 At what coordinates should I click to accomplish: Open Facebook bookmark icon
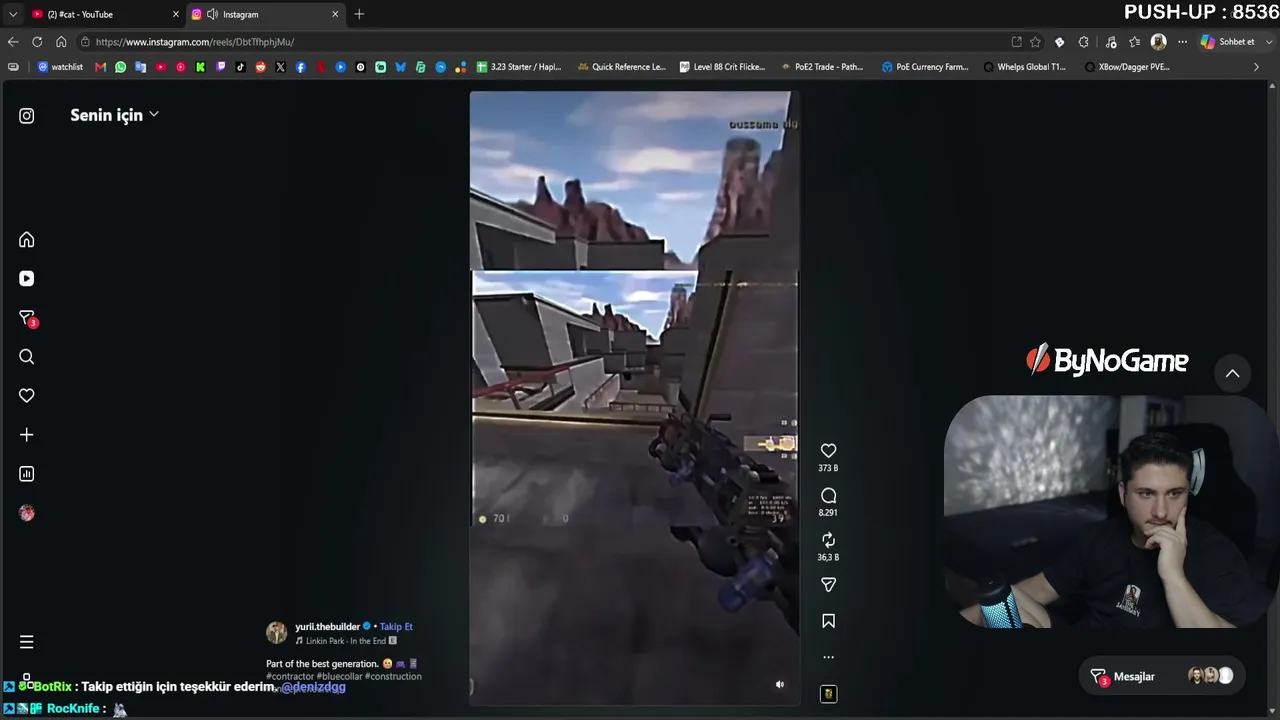click(x=301, y=67)
